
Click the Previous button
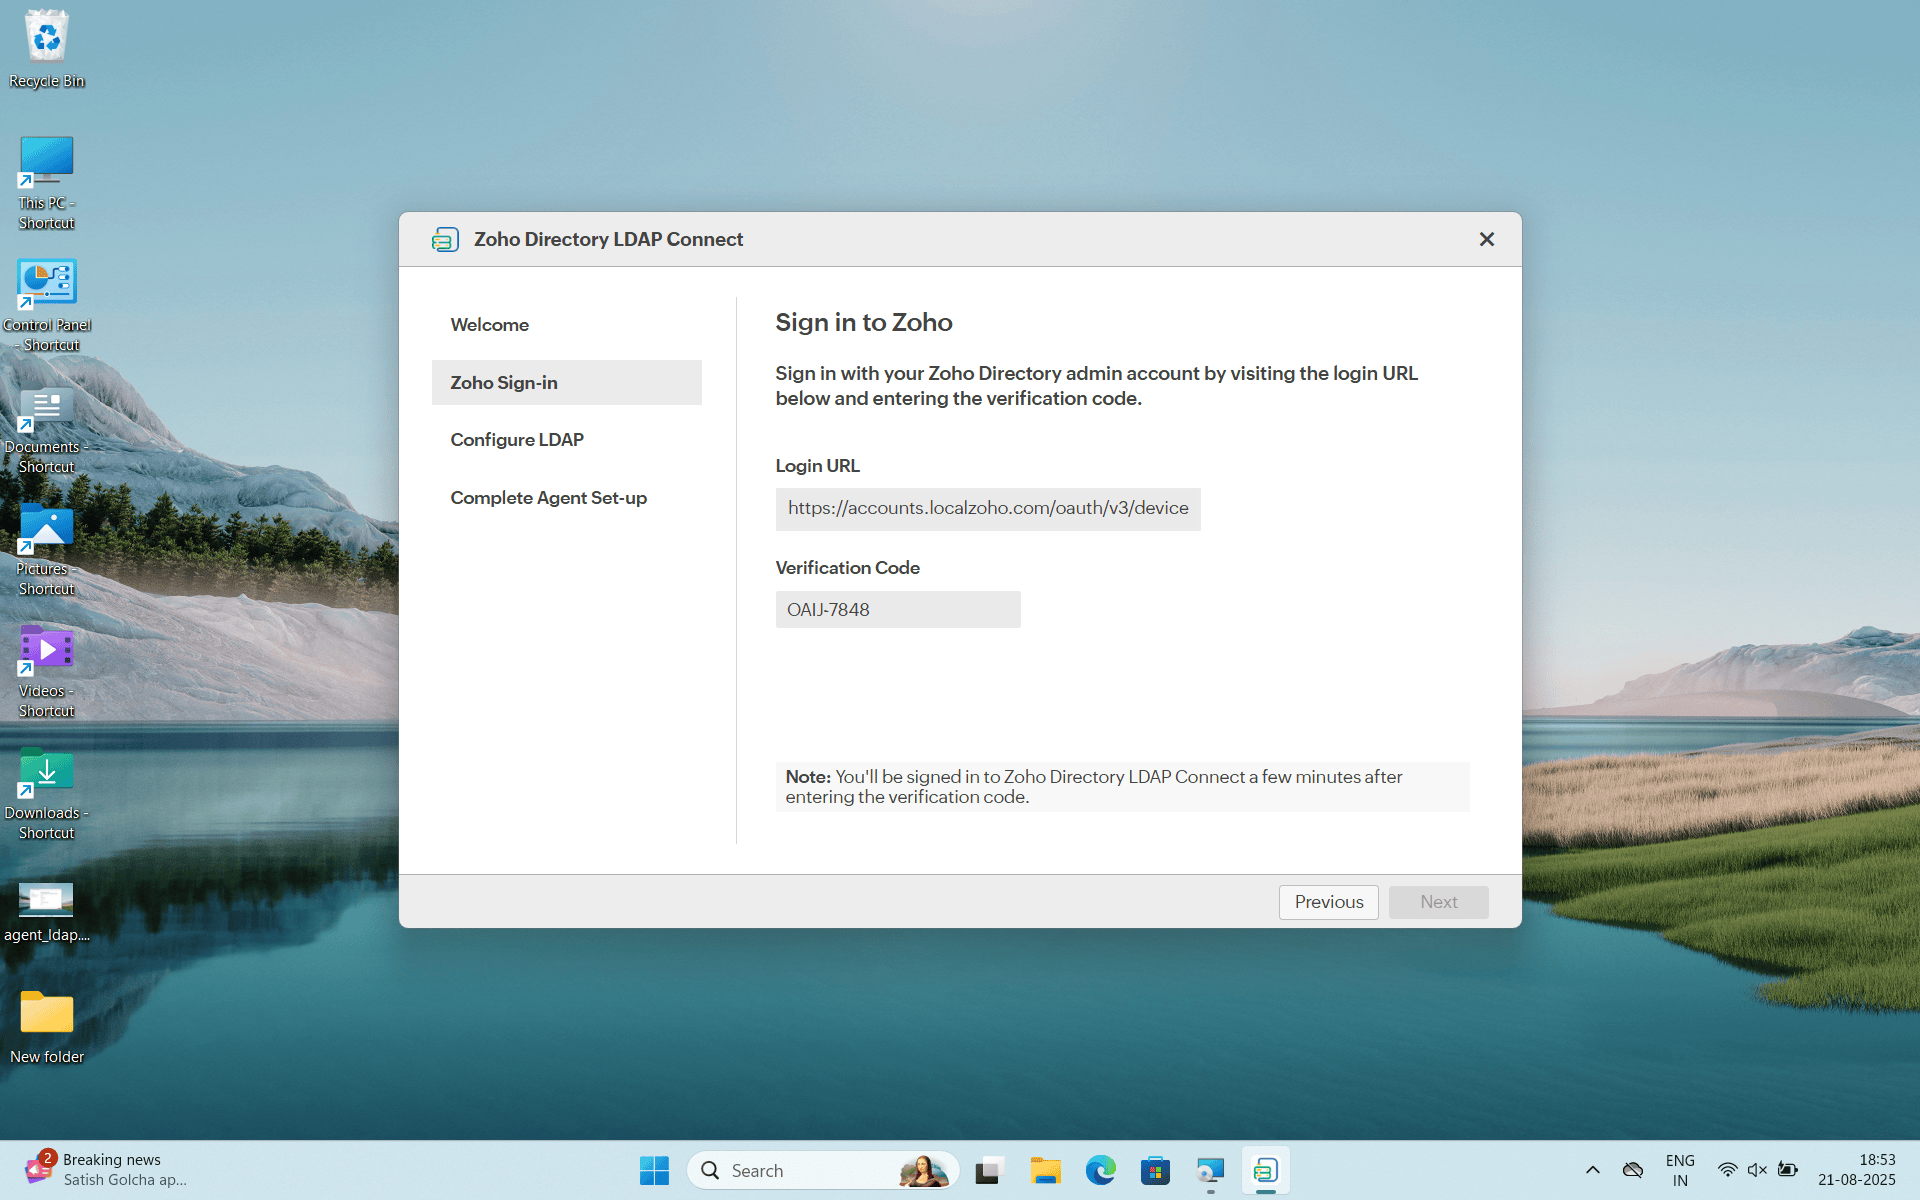click(x=1328, y=902)
